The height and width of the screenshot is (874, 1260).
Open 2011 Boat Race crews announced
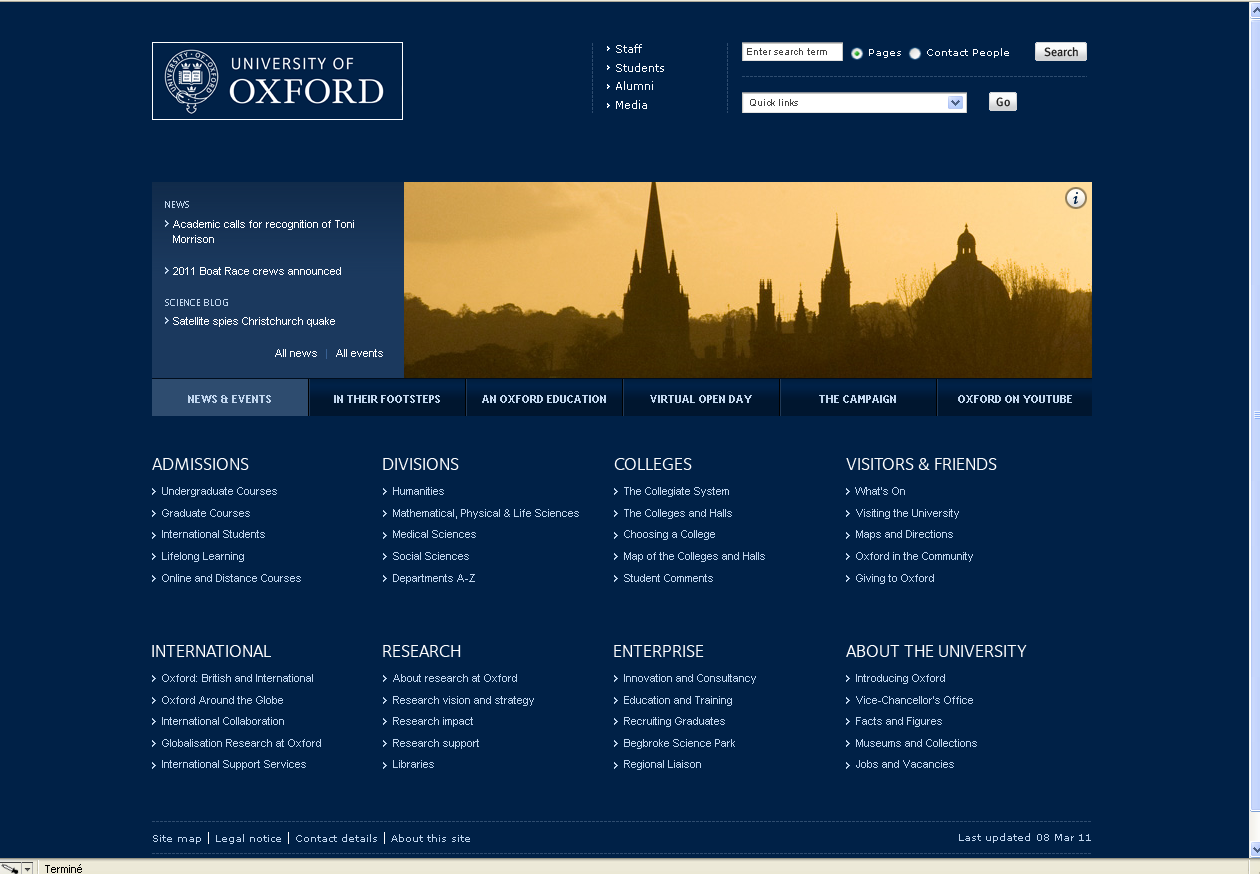(257, 271)
